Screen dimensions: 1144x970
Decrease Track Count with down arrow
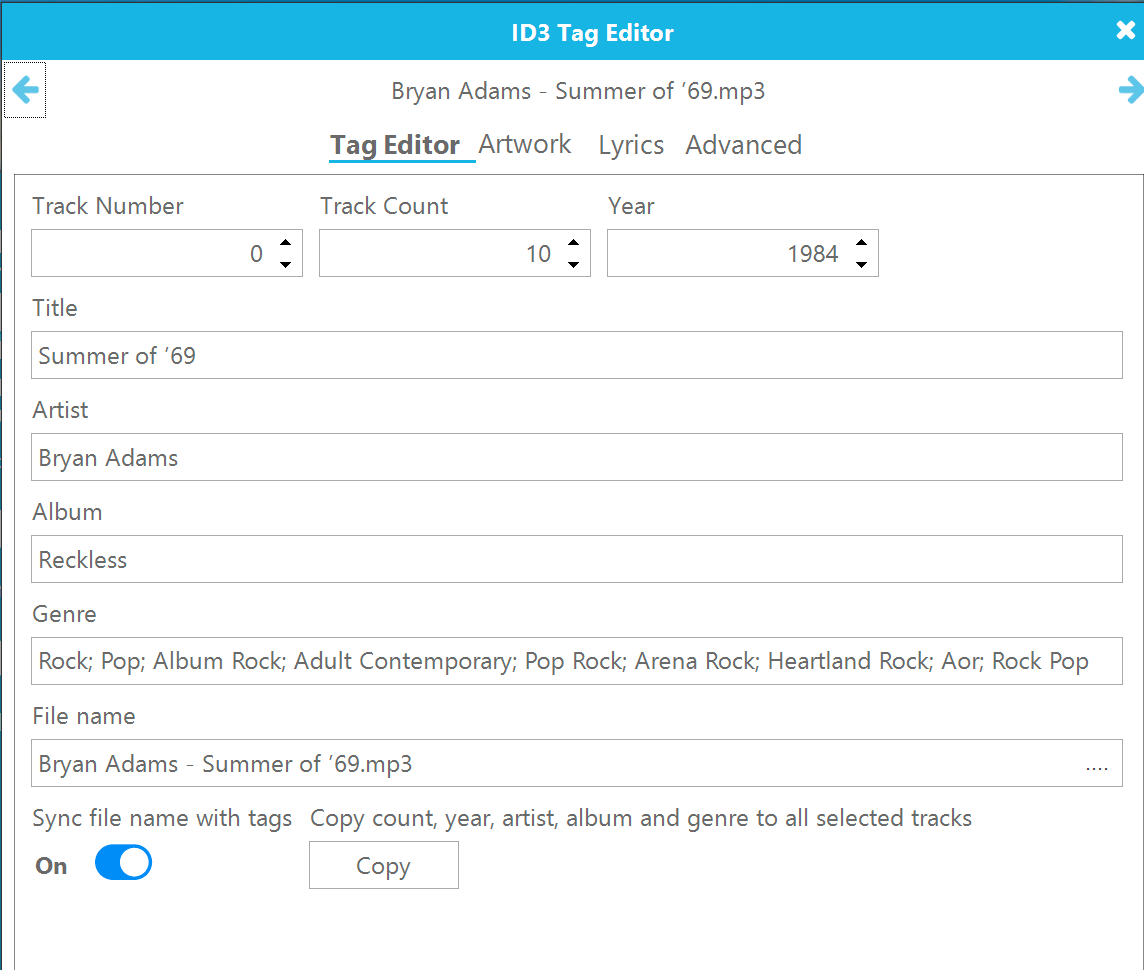(x=573, y=264)
